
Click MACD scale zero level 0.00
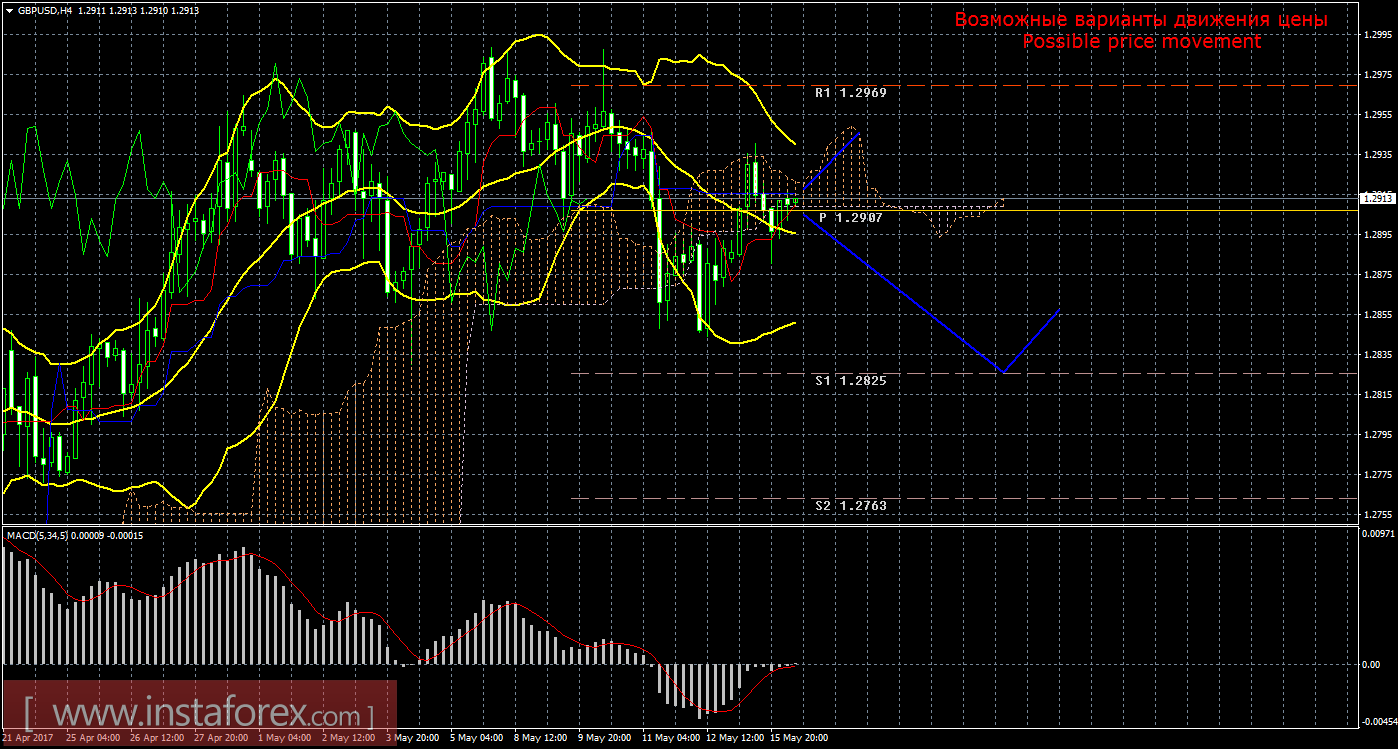coord(1372,664)
